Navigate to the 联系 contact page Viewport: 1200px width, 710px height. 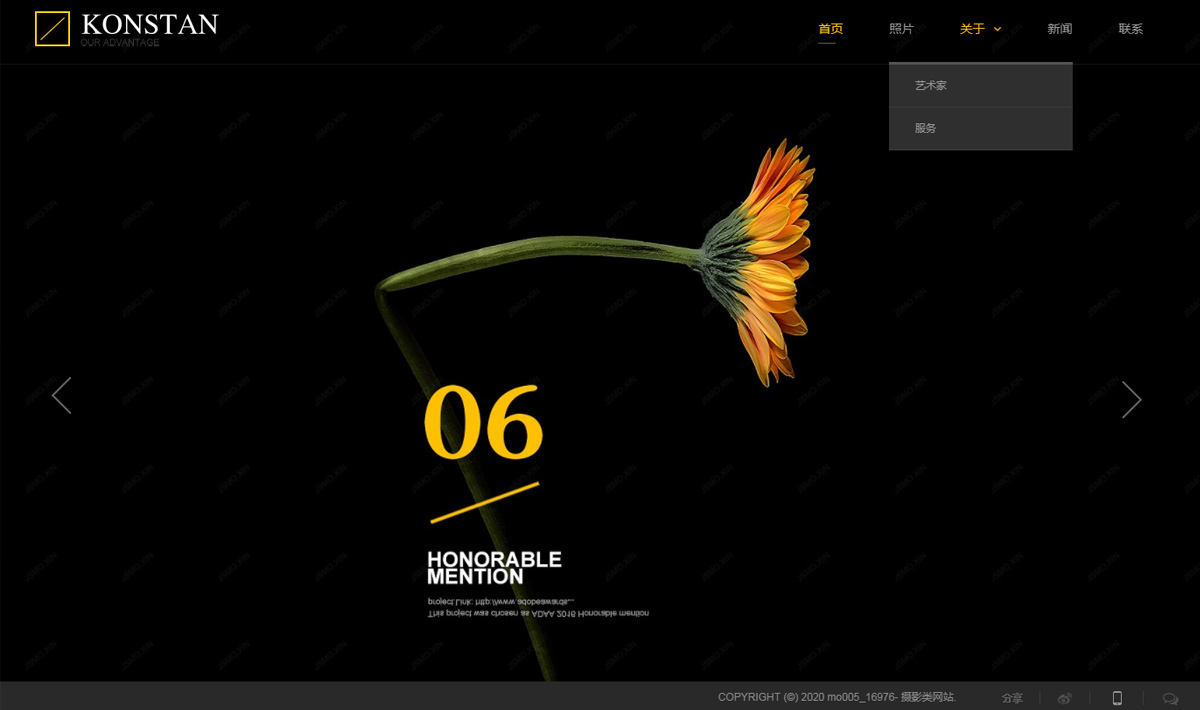pos(1130,29)
